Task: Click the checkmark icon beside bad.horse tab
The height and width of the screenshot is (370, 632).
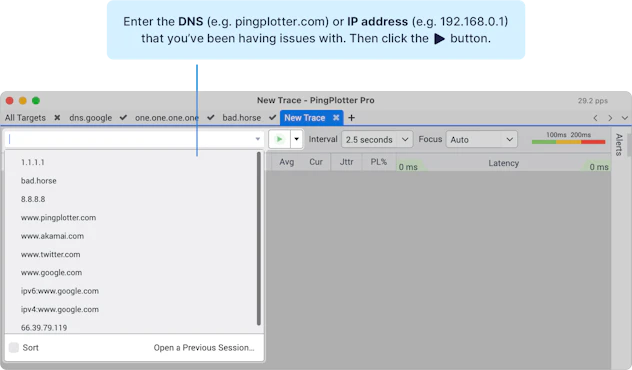Action: click(x=272, y=118)
